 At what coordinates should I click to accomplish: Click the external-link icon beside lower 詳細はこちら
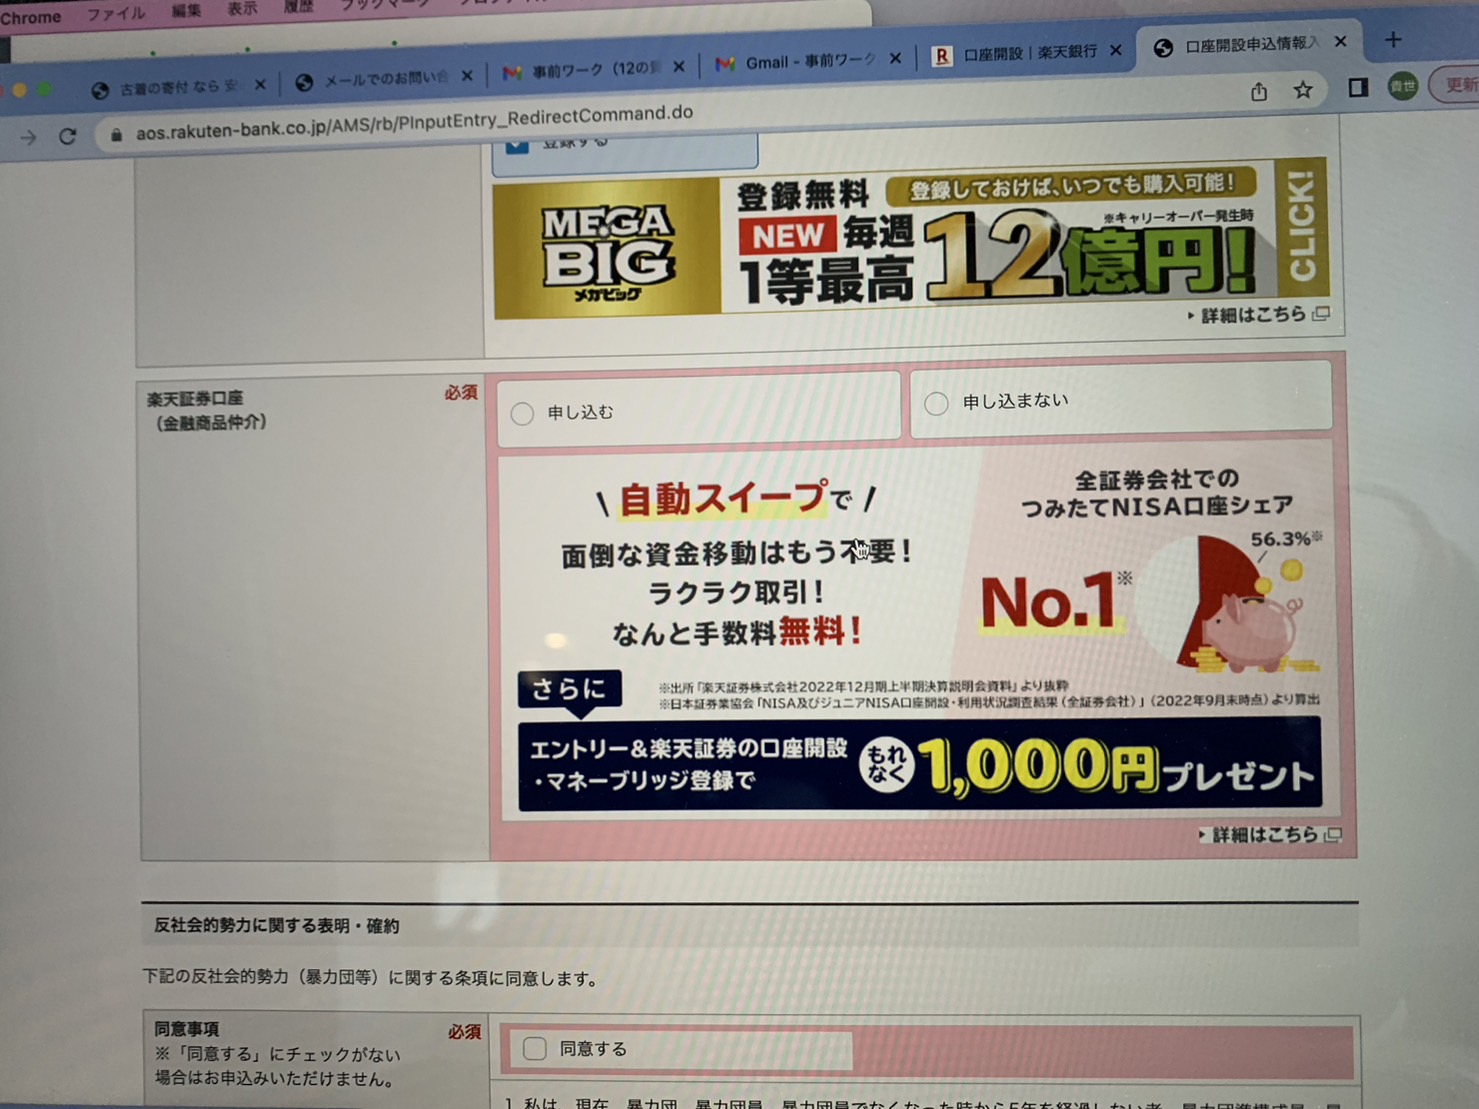pos(1333,834)
